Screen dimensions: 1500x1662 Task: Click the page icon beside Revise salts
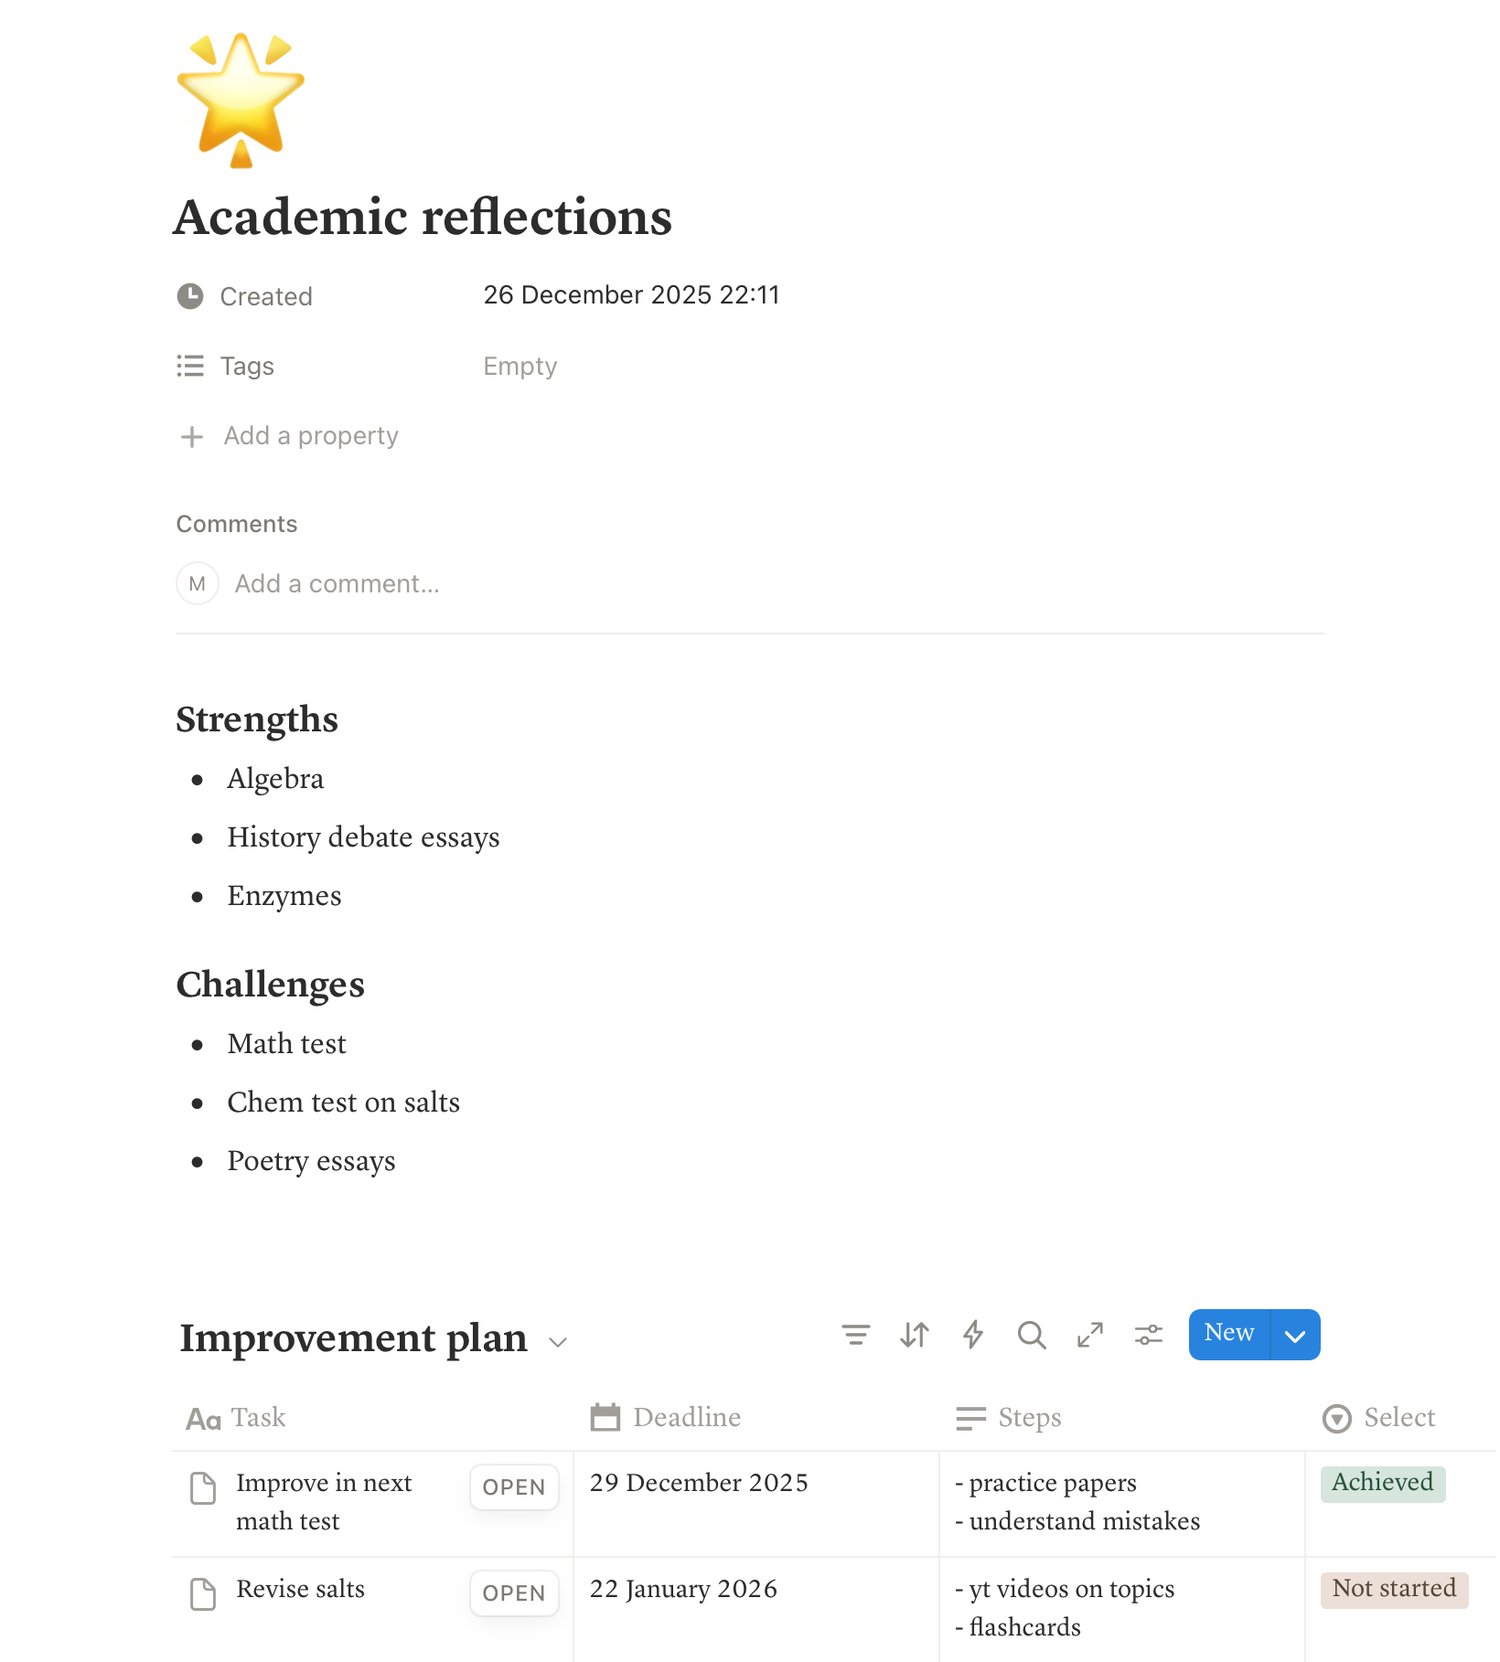pos(203,1594)
